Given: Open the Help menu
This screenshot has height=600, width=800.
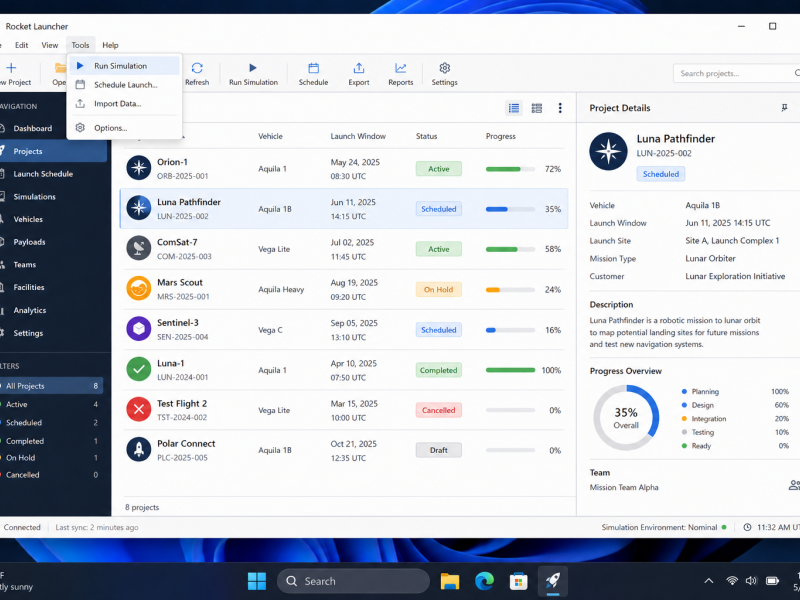Looking at the screenshot, I should 110,45.
